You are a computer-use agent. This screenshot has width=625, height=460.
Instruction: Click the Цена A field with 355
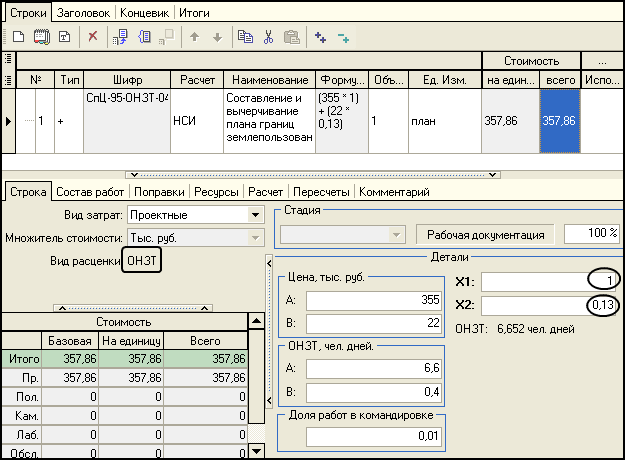click(x=374, y=301)
